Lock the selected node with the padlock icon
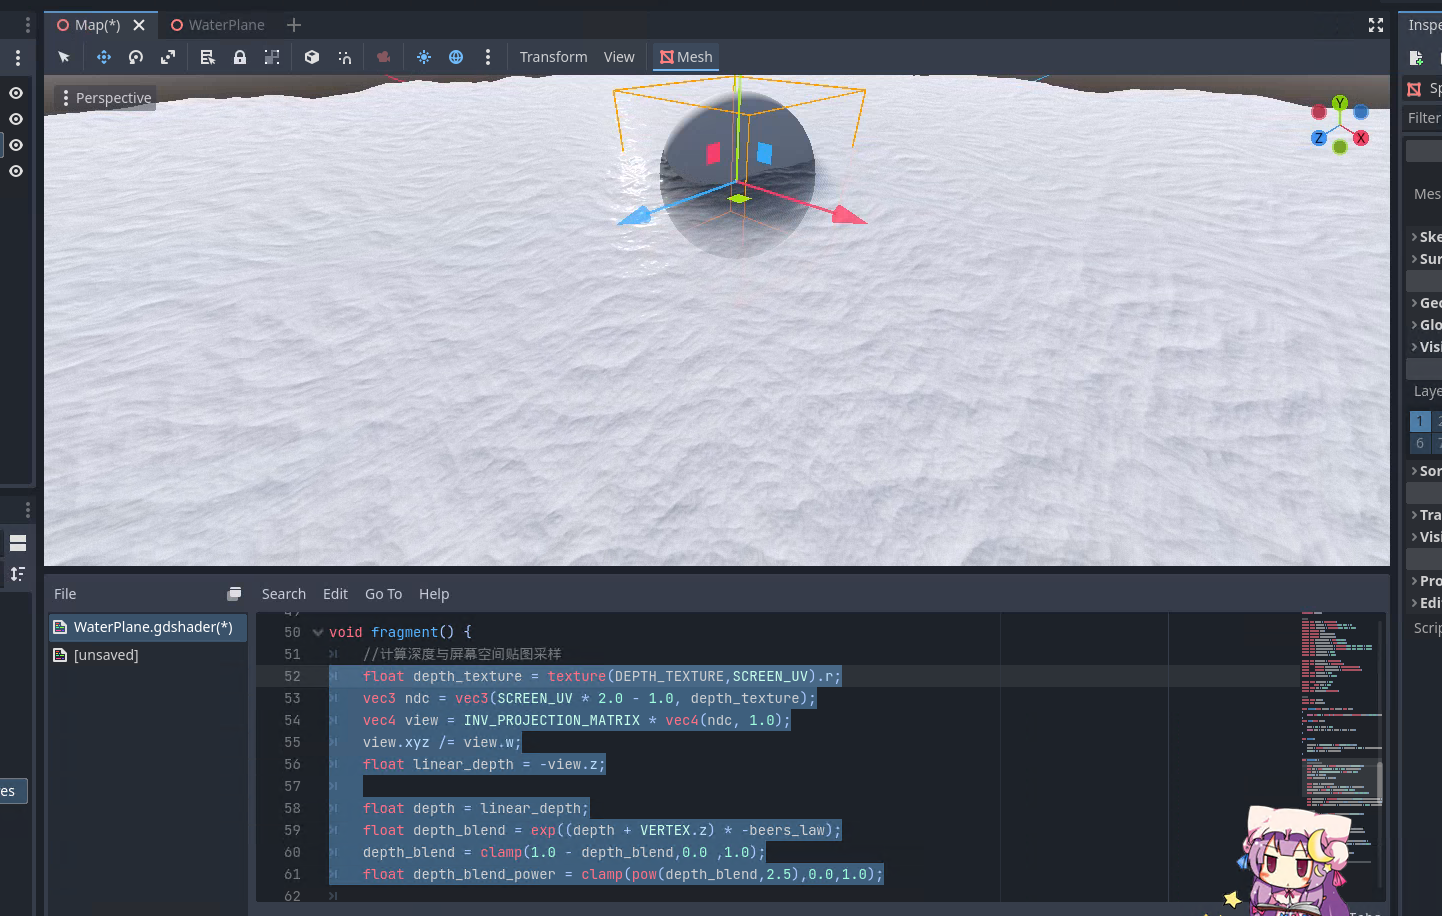The width and height of the screenshot is (1442, 916). click(240, 57)
